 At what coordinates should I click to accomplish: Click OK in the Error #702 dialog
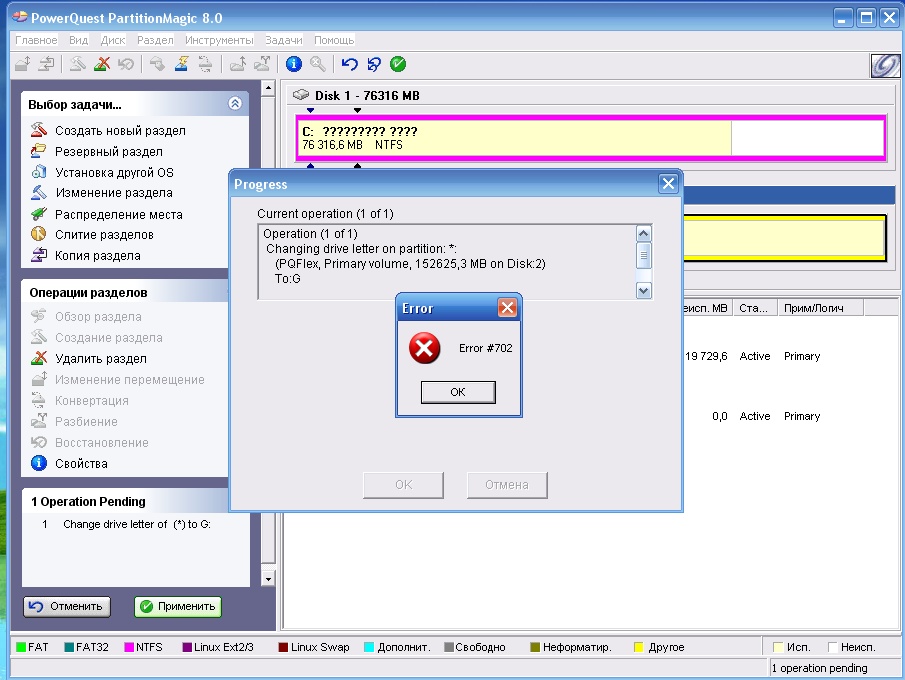458,392
